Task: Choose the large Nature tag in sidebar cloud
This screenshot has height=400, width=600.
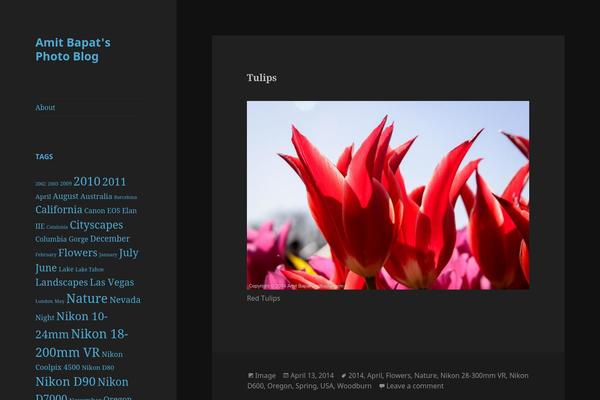Action: [87, 299]
